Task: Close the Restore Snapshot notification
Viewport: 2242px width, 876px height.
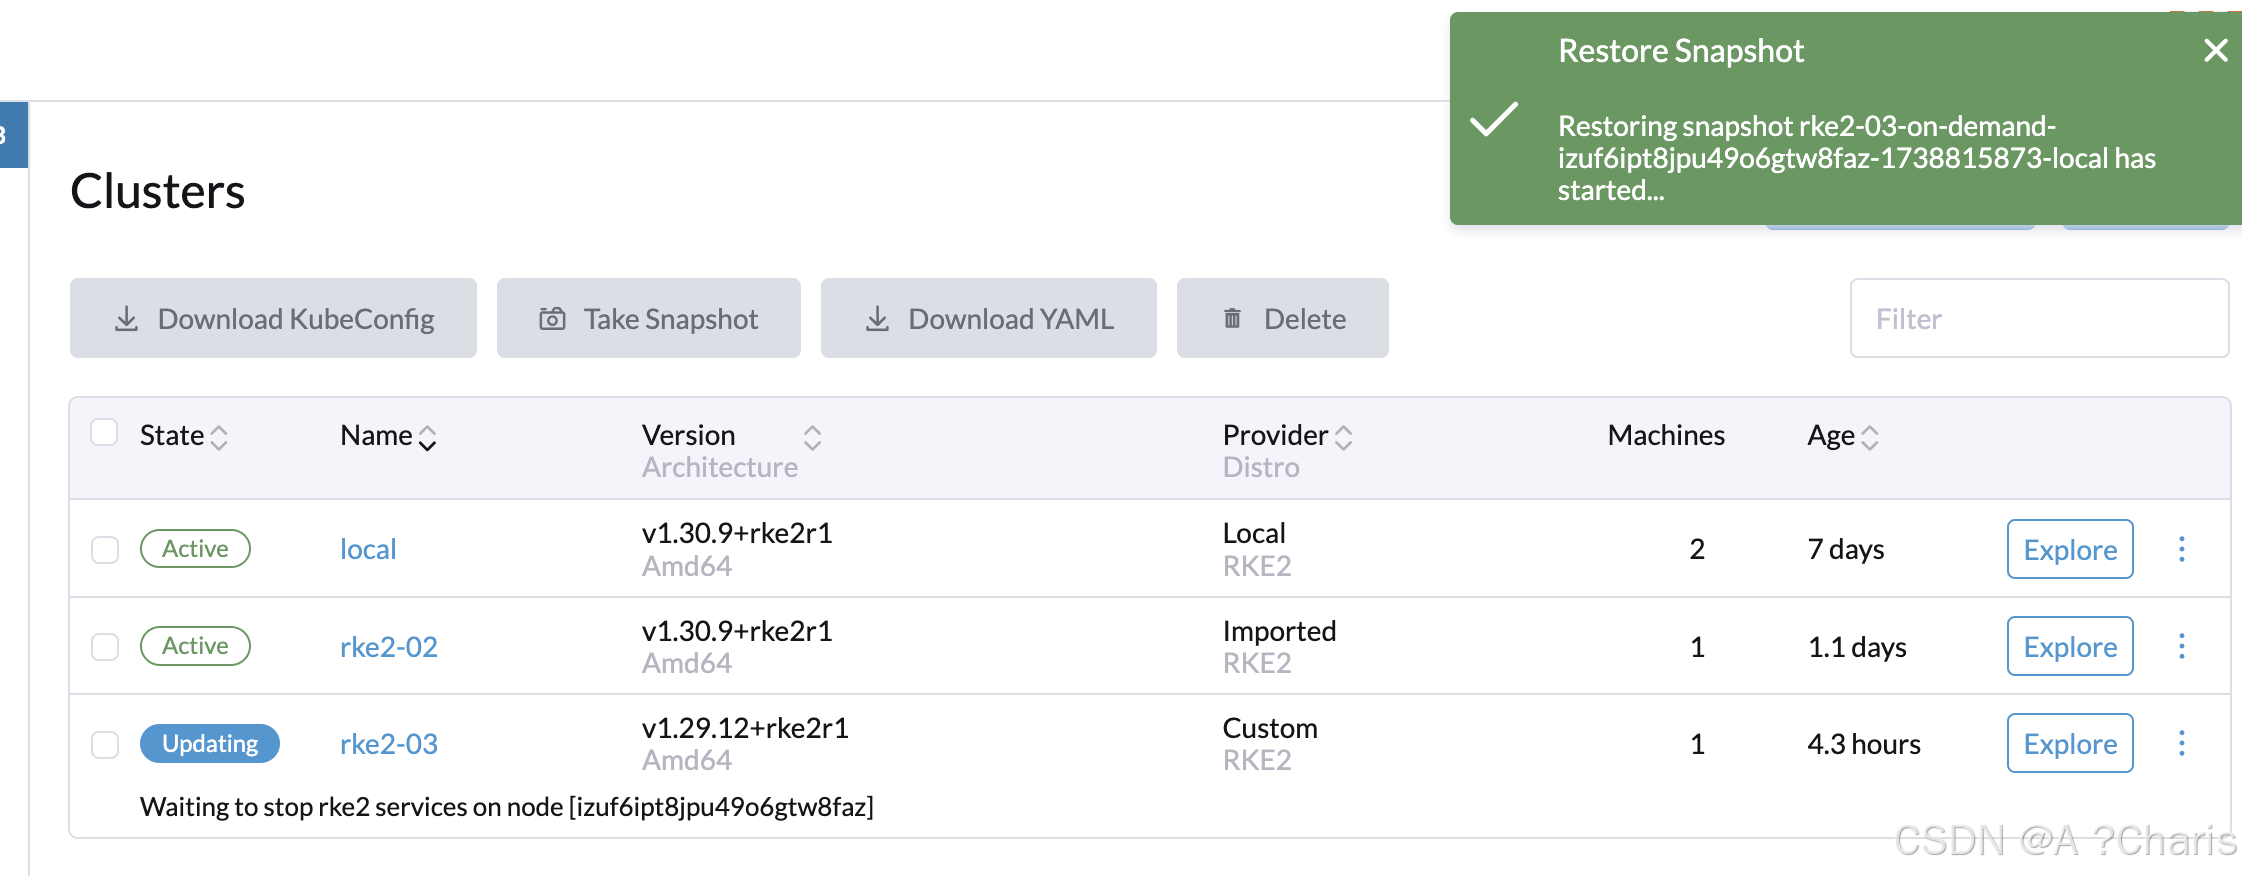Action: click(x=2215, y=50)
